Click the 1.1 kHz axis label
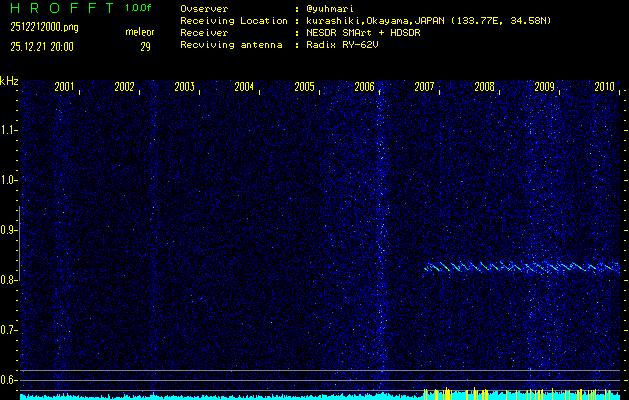Screen dimensions: 629x400 9,130
